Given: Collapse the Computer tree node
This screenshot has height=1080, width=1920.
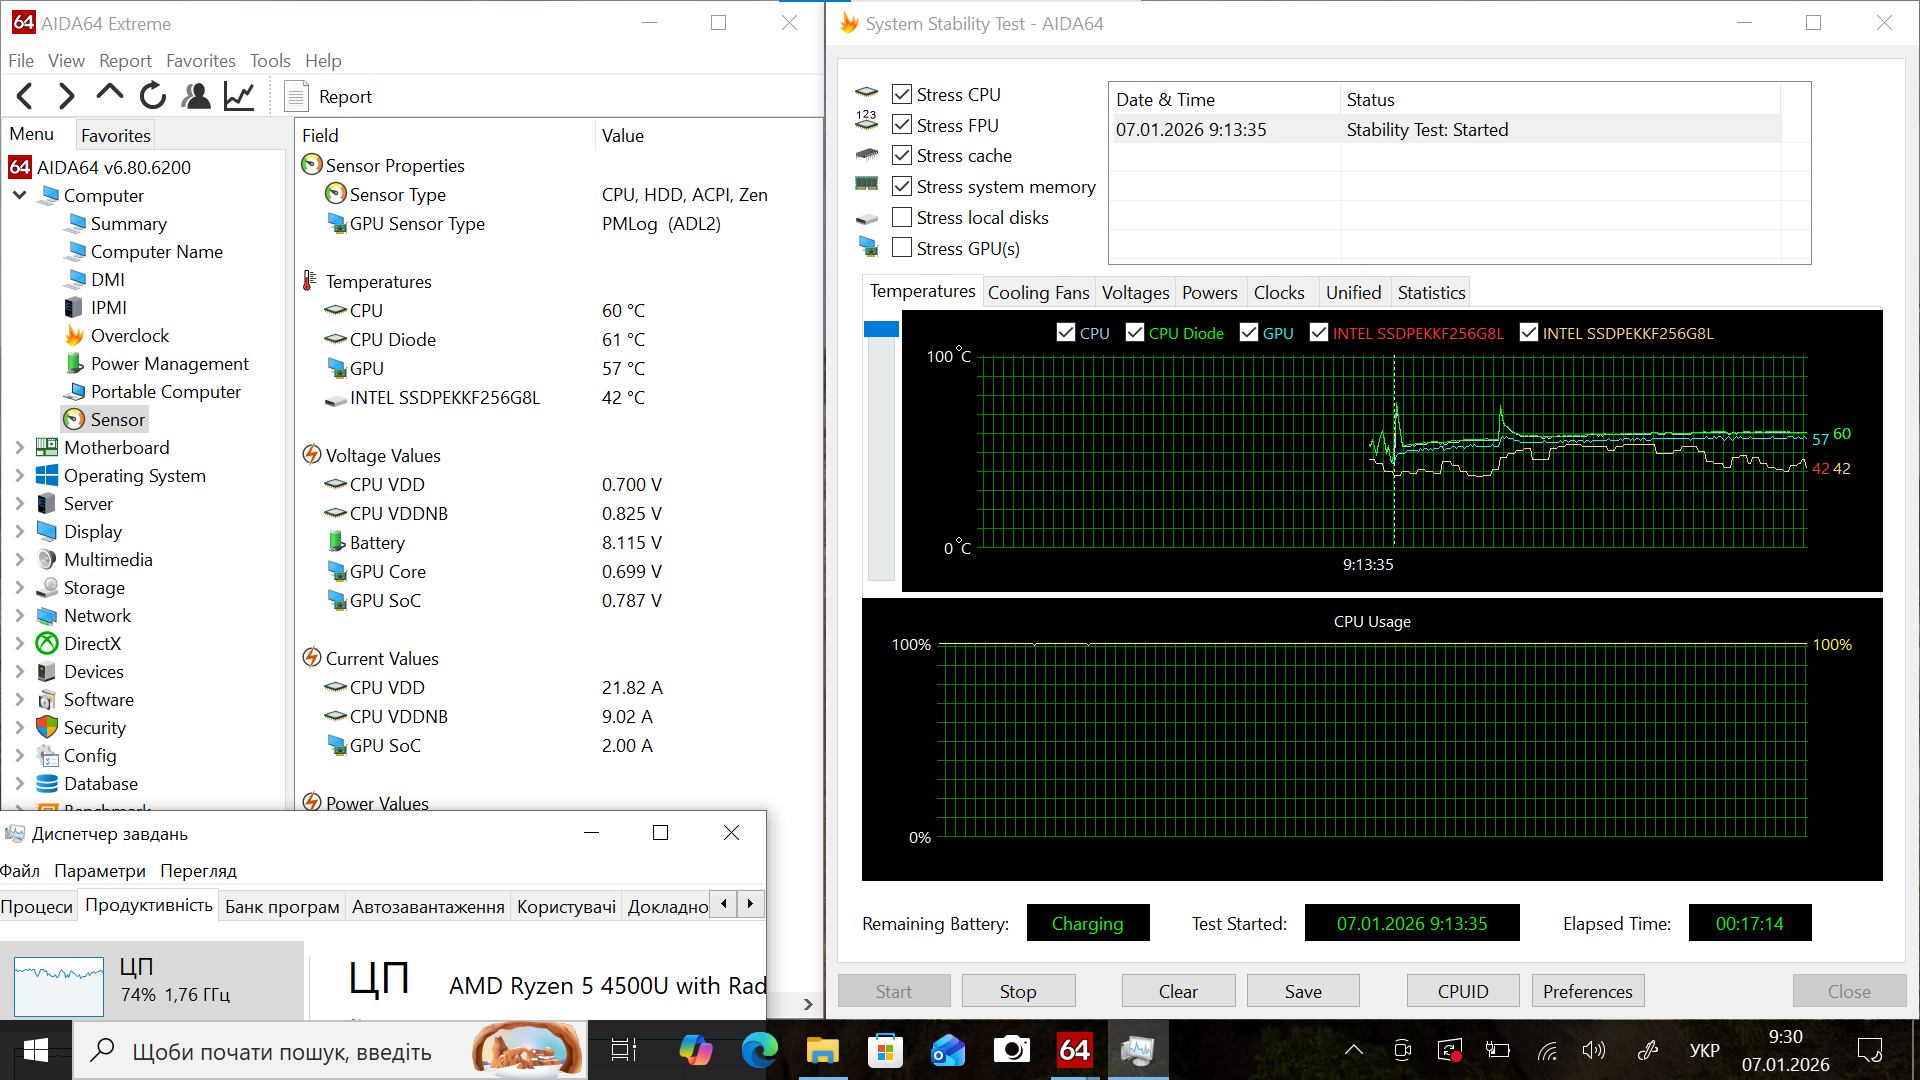Looking at the screenshot, I should pyautogui.click(x=19, y=196).
